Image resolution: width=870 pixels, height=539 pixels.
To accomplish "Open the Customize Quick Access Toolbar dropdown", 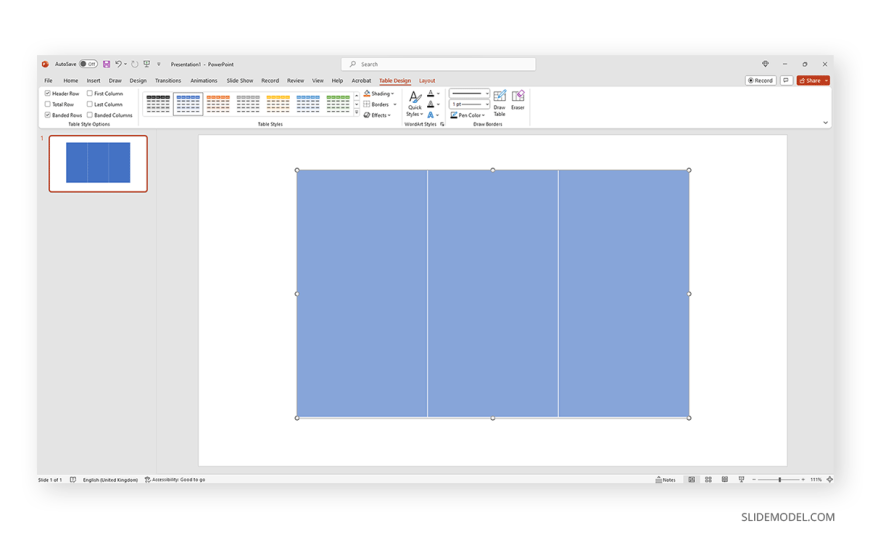I will [159, 64].
